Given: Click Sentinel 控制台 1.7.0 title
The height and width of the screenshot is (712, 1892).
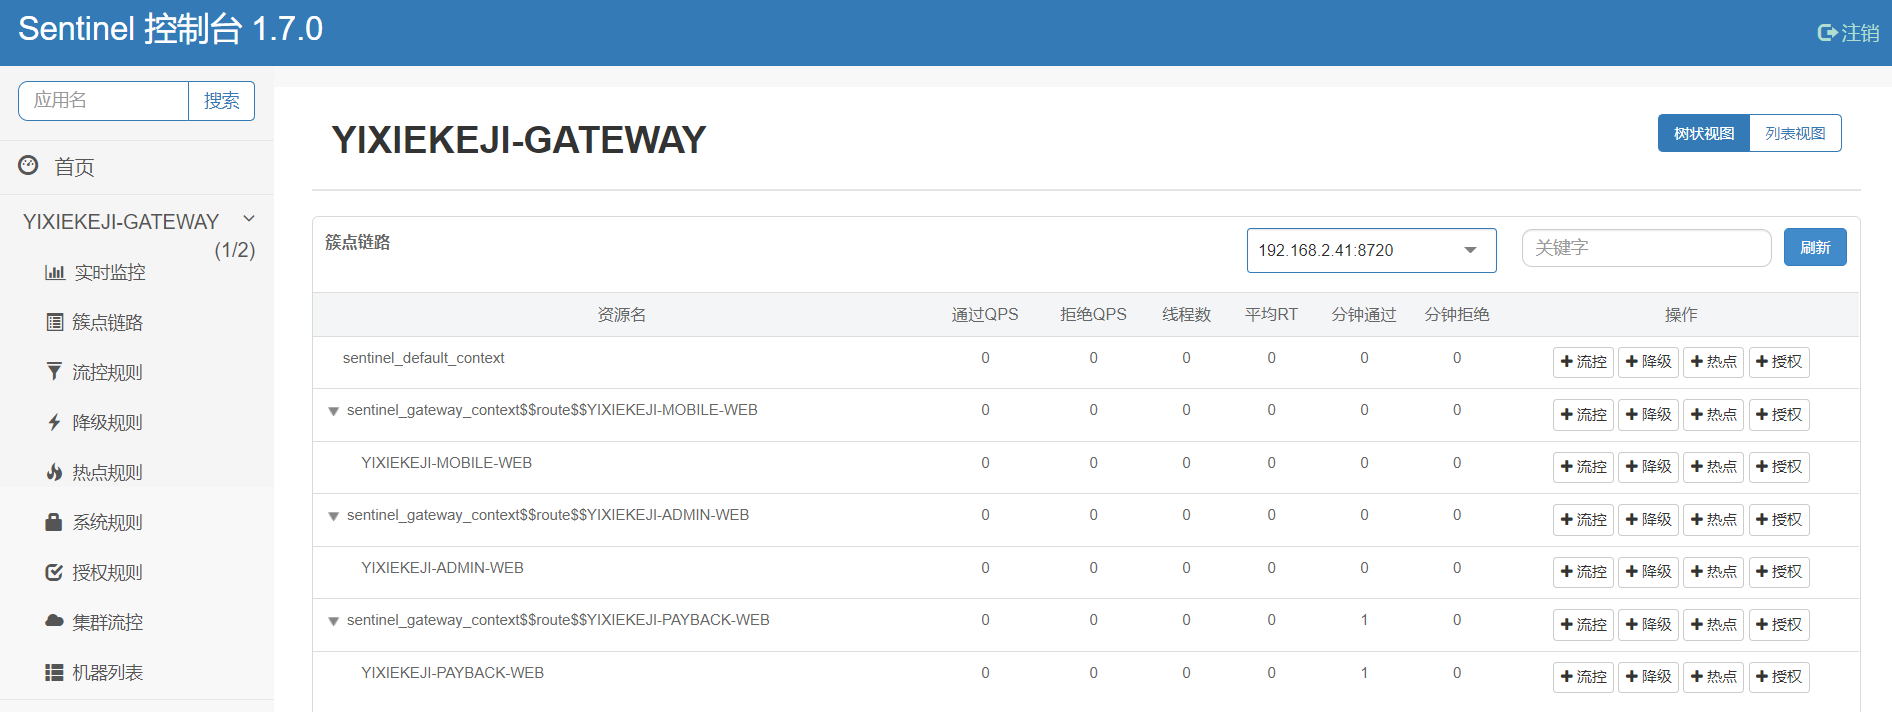Looking at the screenshot, I should click(x=170, y=29).
